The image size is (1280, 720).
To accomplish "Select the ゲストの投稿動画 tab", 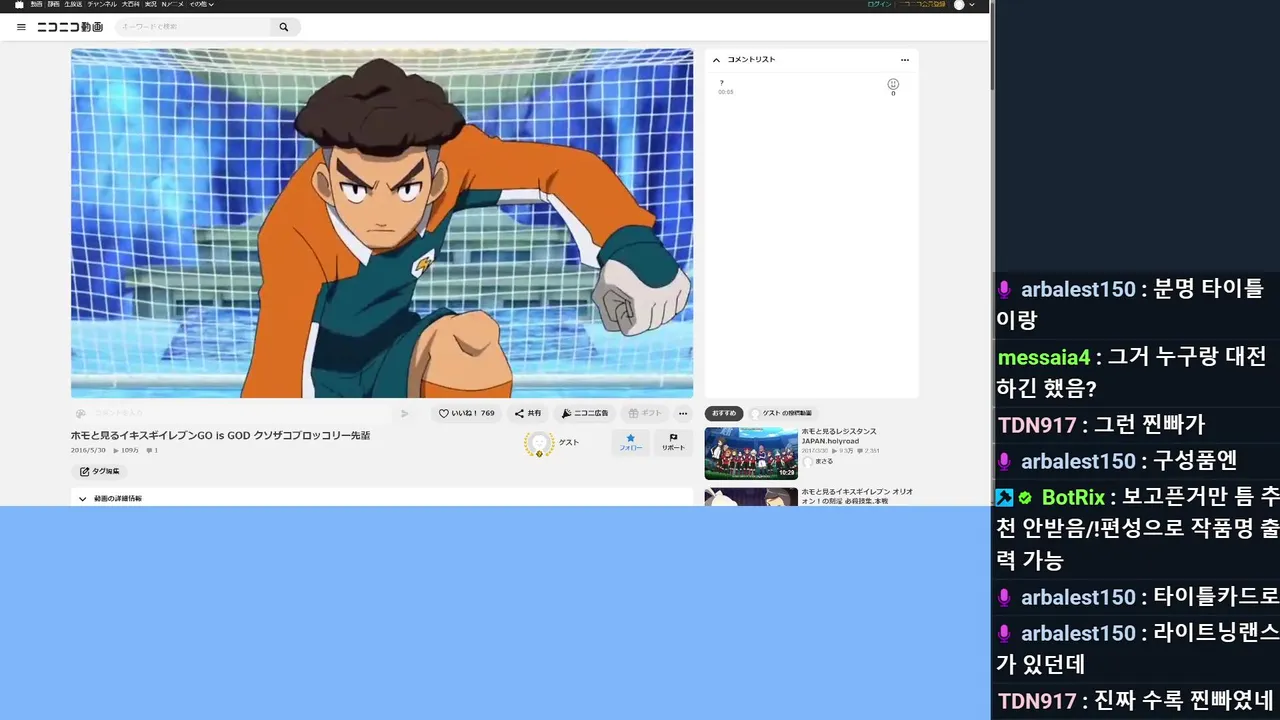I will pyautogui.click(x=782, y=413).
